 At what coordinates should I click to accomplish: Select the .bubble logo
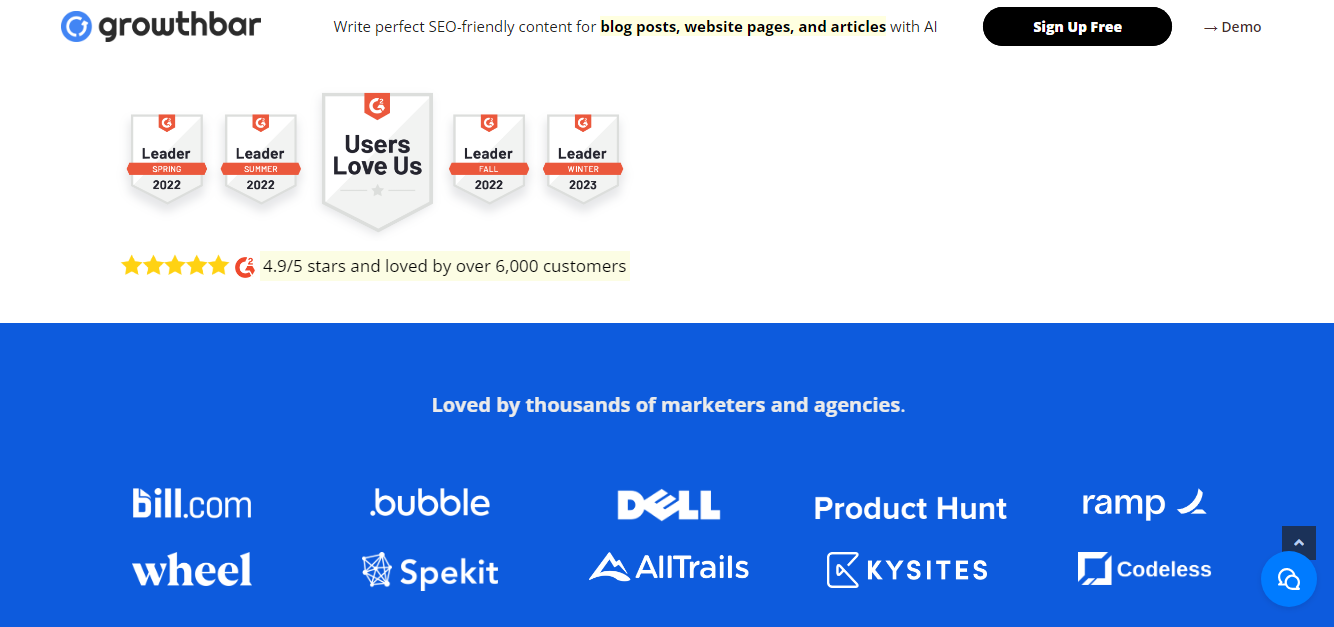pyautogui.click(x=430, y=502)
